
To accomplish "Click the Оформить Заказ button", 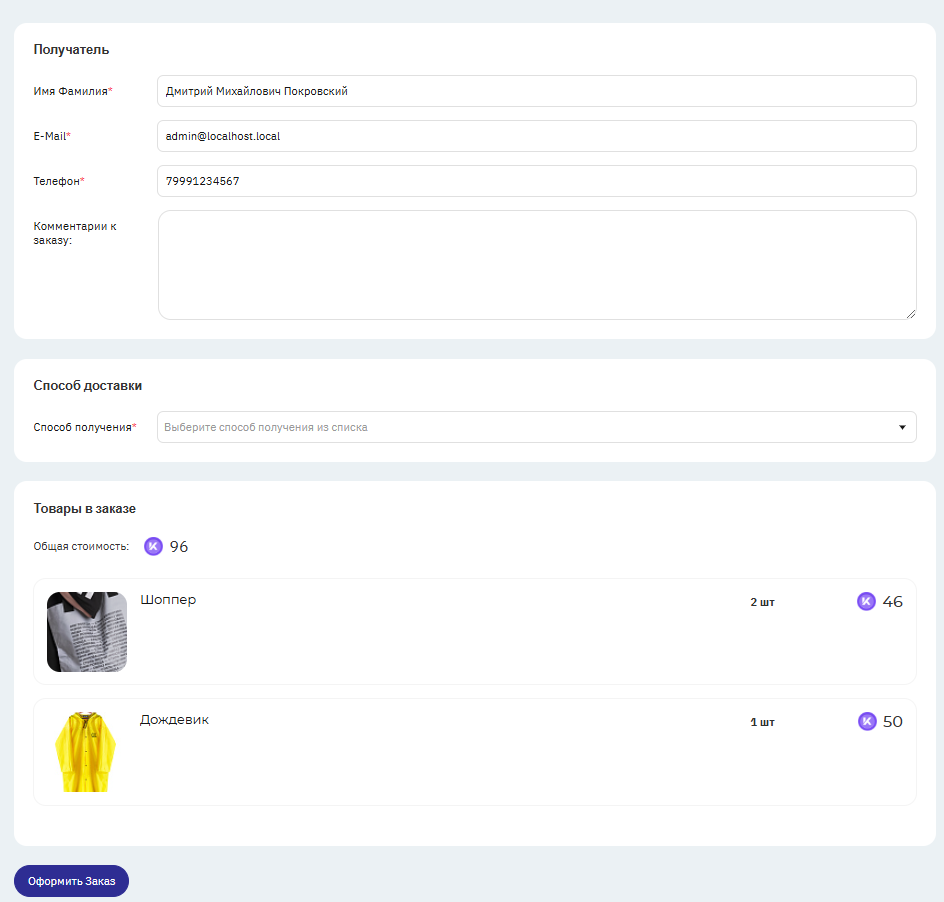I will pyautogui.click(x=71, y=881).
